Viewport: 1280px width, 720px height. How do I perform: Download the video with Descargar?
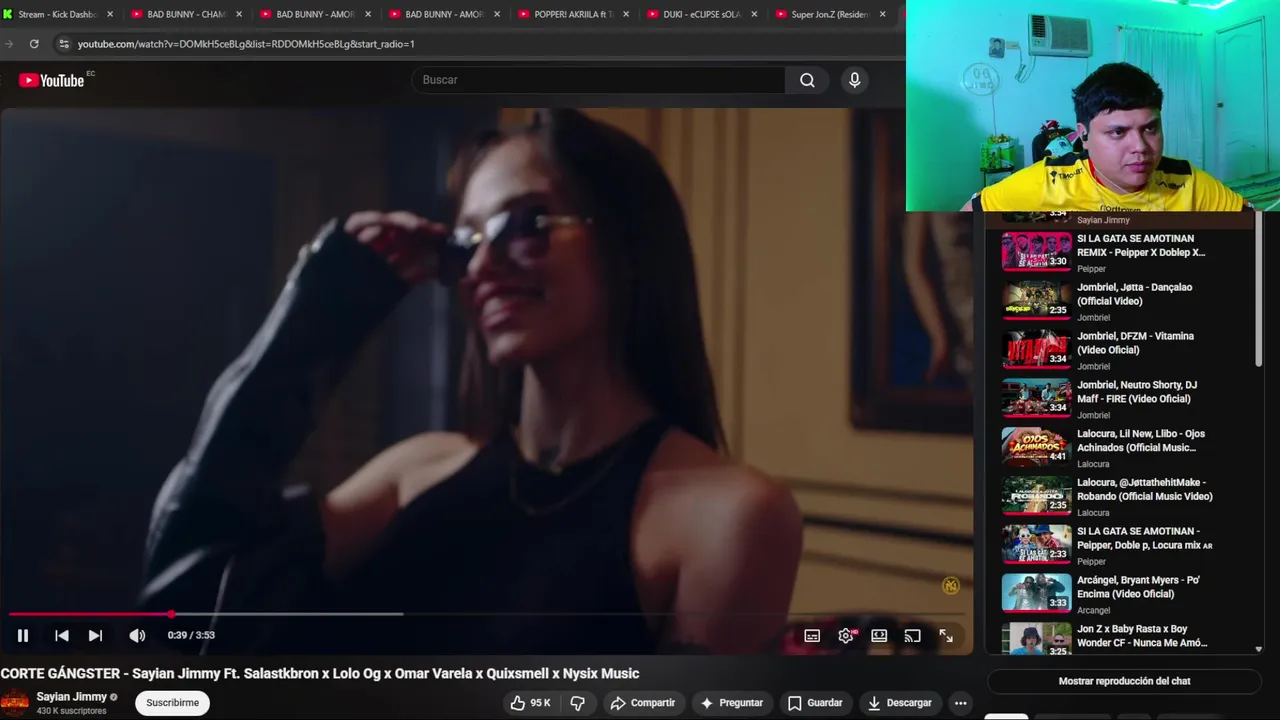click(x=899, y=703)
